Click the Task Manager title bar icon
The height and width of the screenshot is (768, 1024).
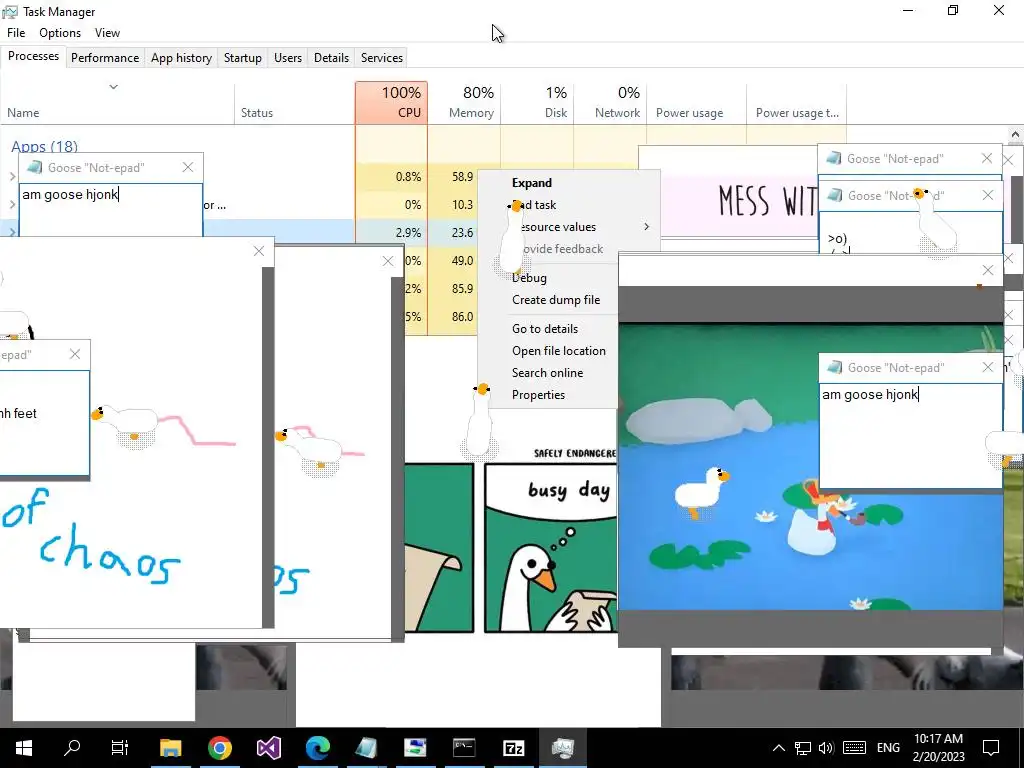(x=10, y=12)
